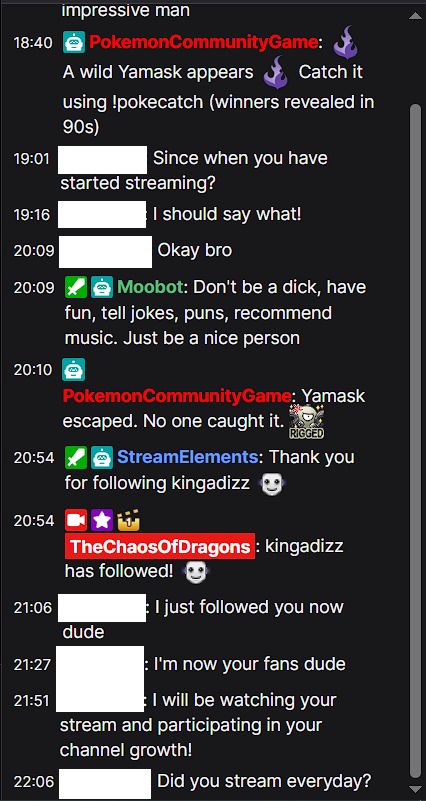Open the TheChaosOfDragons username
Viewport: 426px width, 801px height.
coord(160,546)
